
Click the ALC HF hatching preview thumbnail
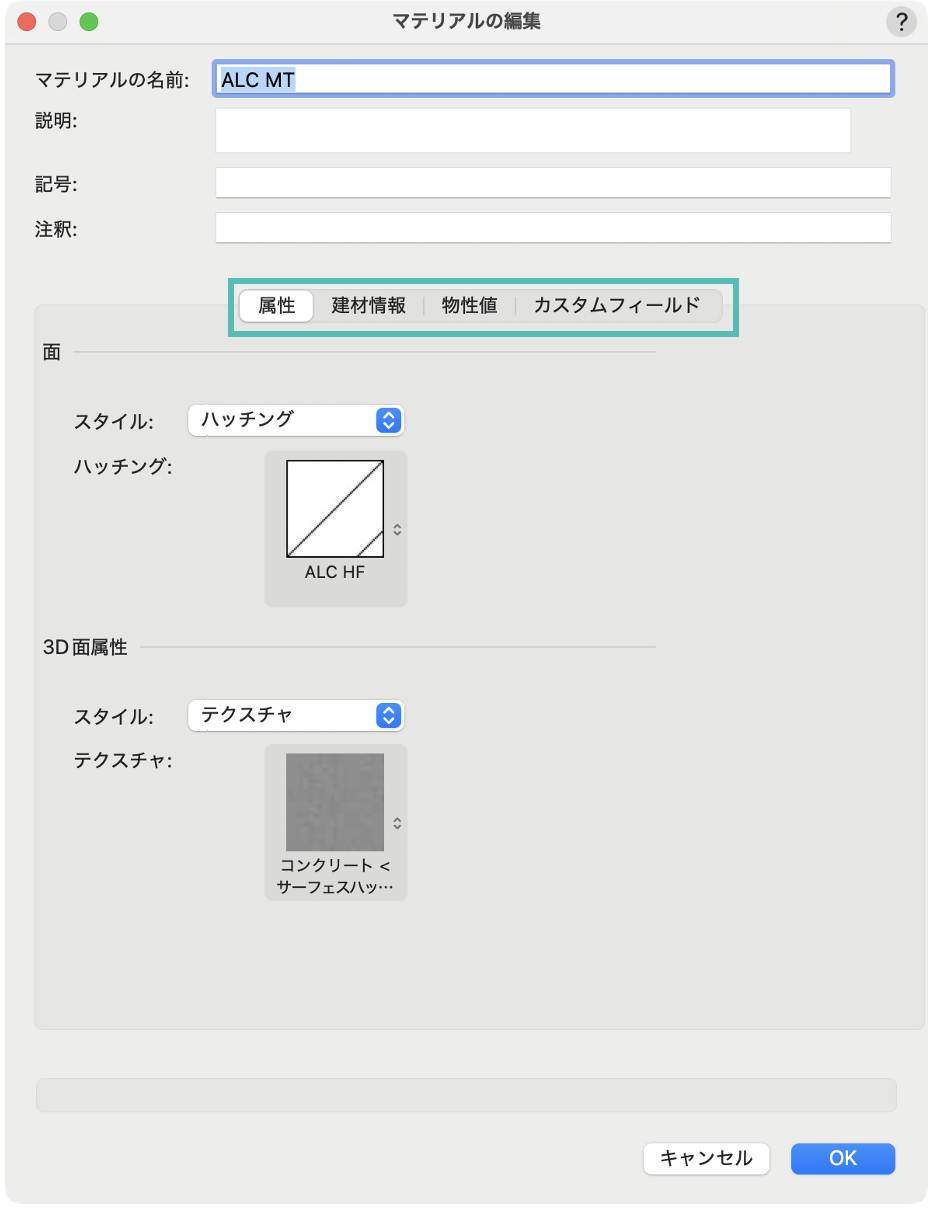click(x=335, y=508)
